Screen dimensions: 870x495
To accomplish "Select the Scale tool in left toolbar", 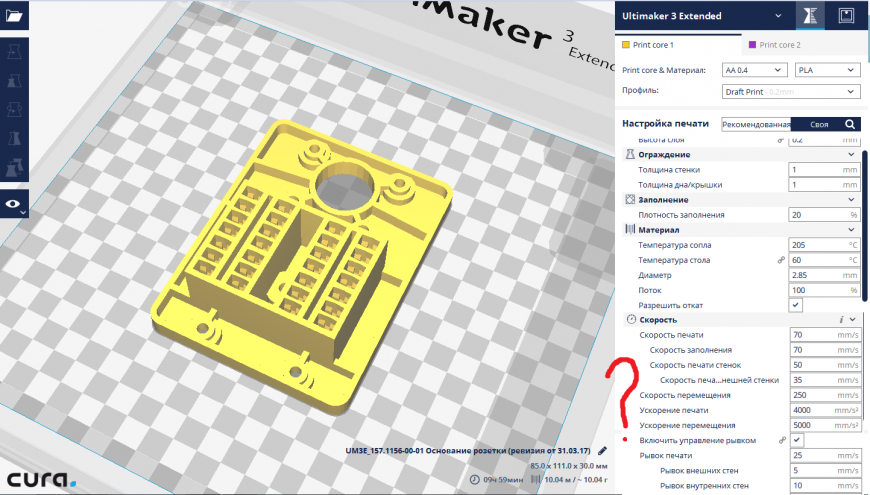I will click(14, 81).
